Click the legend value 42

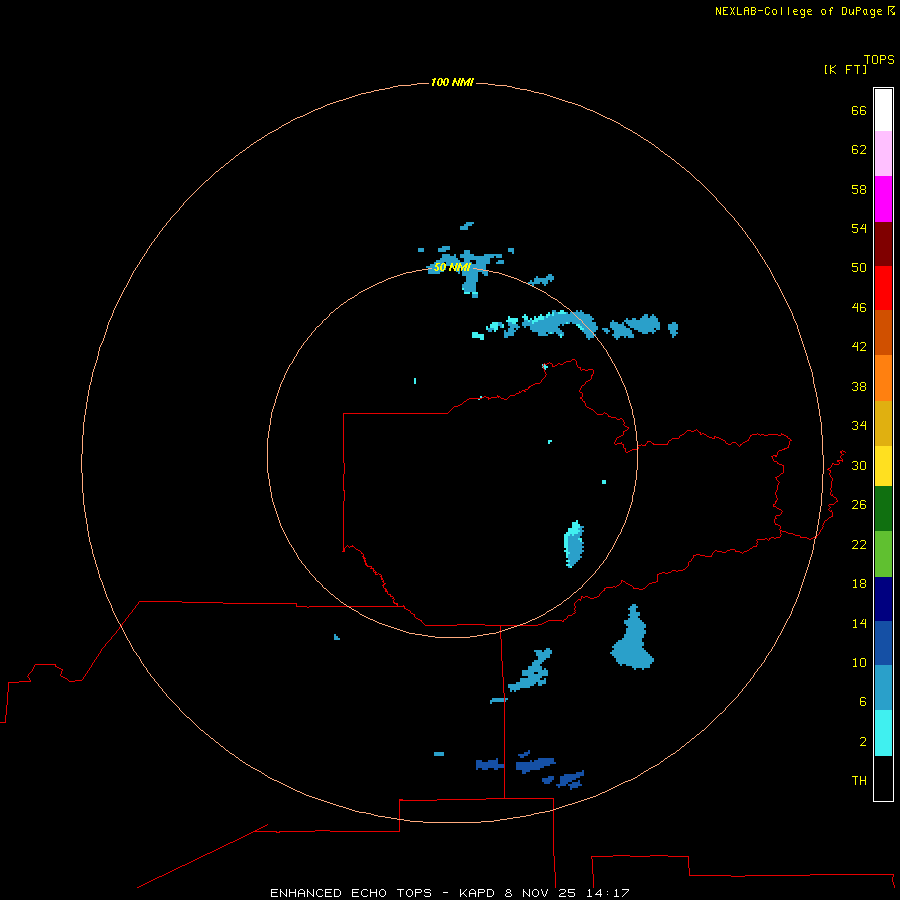(859, 347)
